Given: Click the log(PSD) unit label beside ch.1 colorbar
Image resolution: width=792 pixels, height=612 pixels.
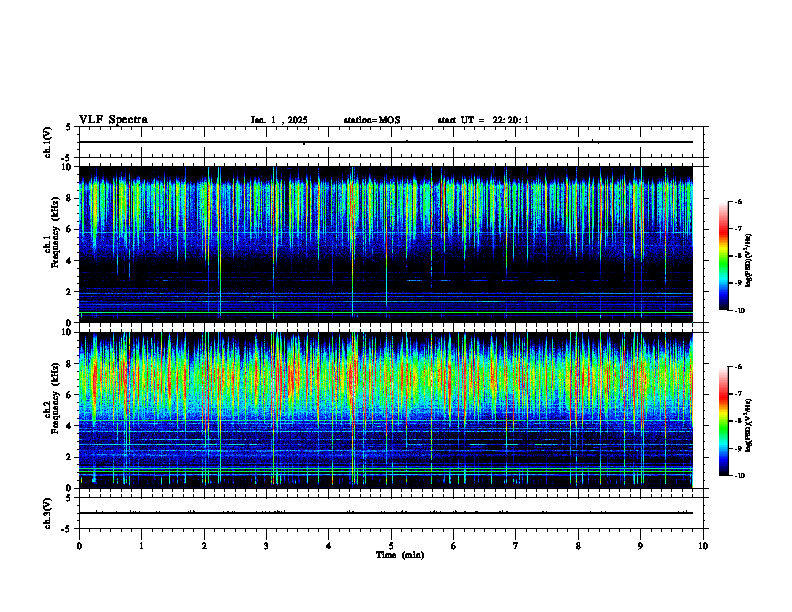Looking at the screenshot, I should pyautogui.click(x=749, y=261).
